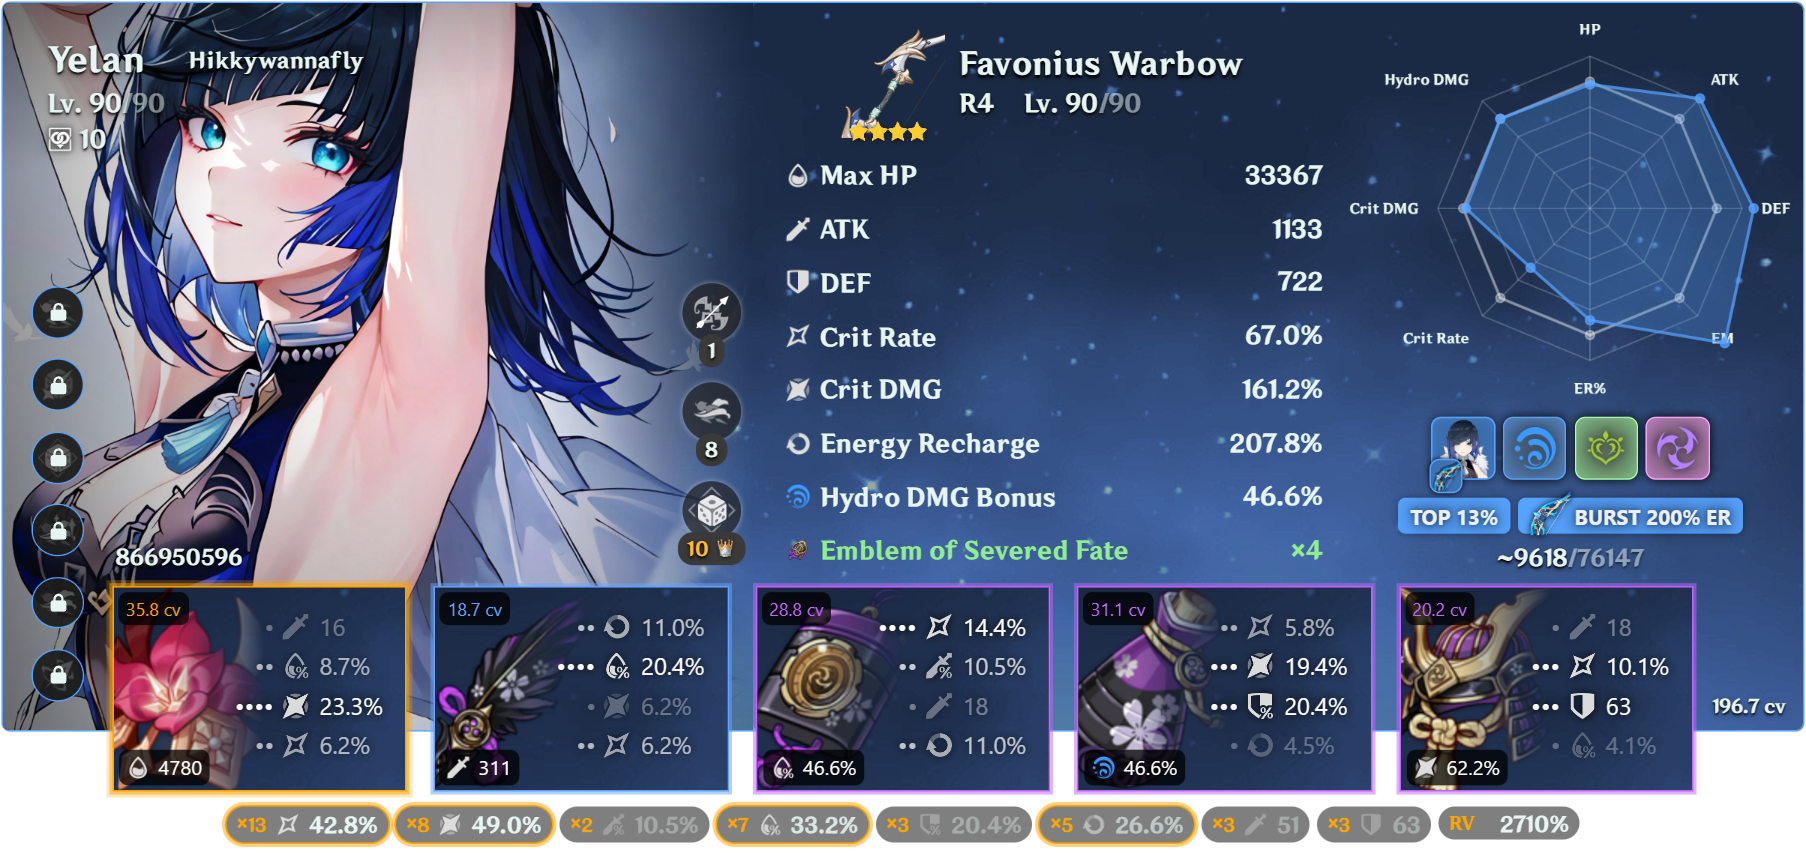Select the elemental skill talent icon level 8
The width and height of the screenshot is (1806, 853).
point(711,412)
